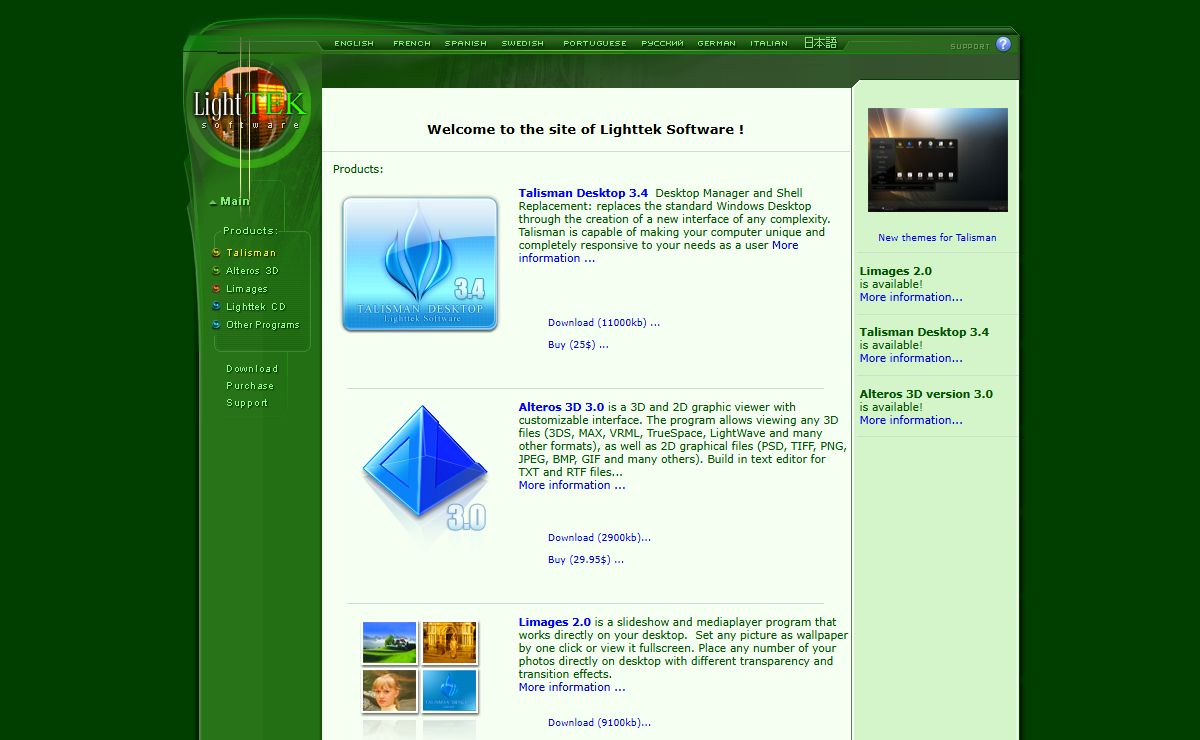Open New themes for Talisman link
The width and height of the screenshot is (1200, 740).
937,238
